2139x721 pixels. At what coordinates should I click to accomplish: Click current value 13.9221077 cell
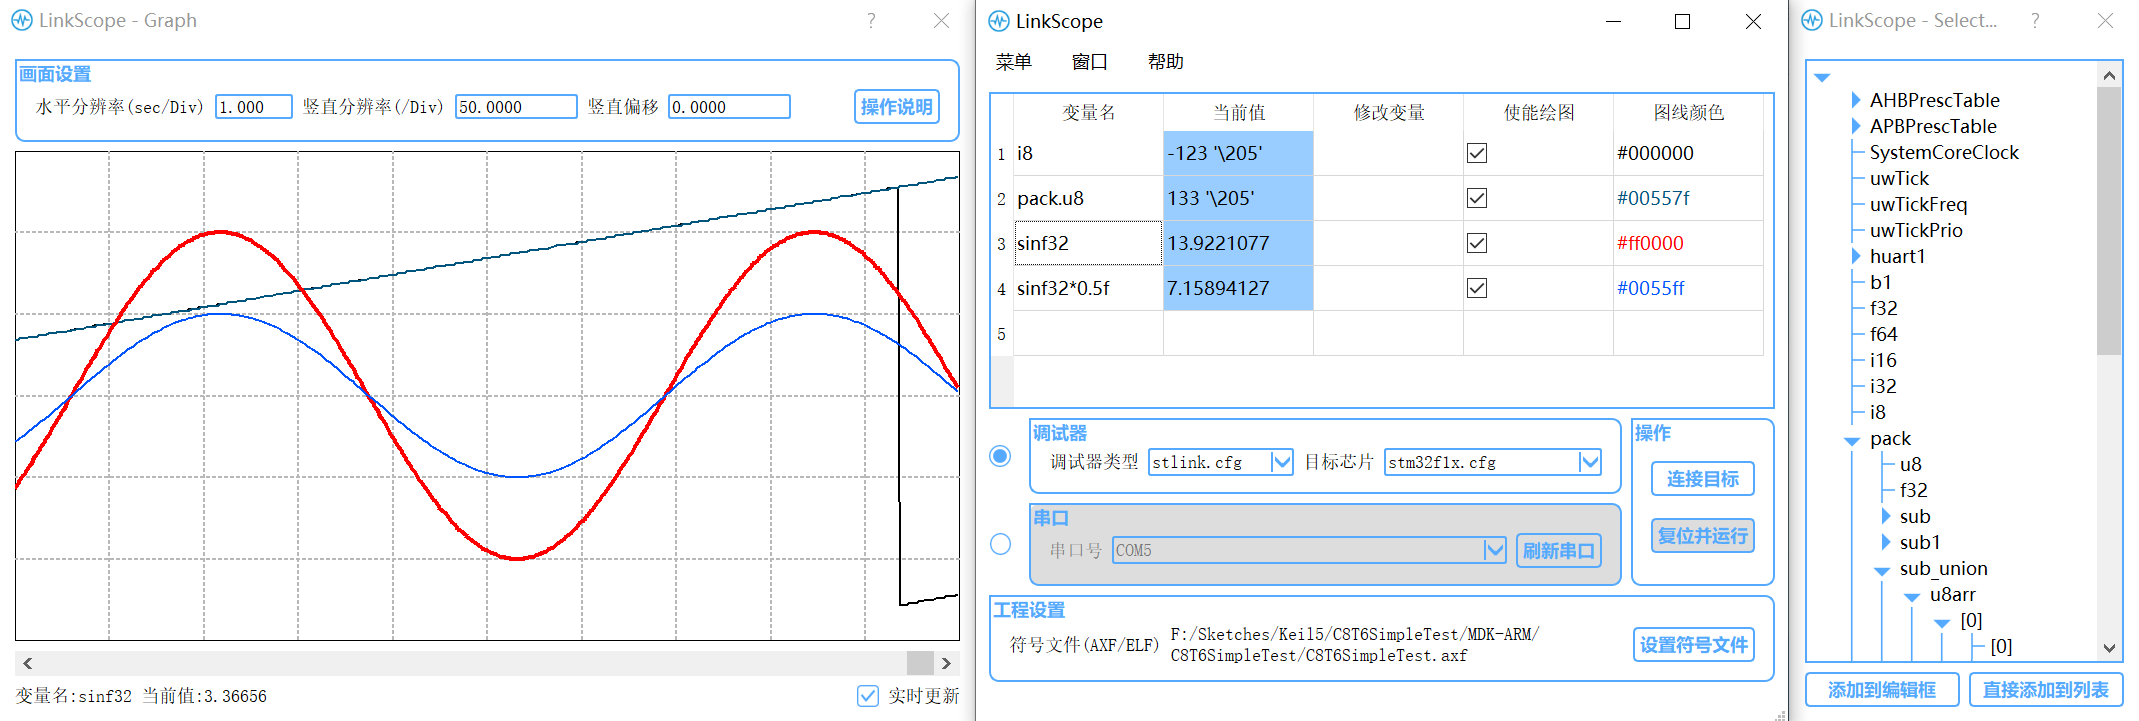tap(1238, 243)
